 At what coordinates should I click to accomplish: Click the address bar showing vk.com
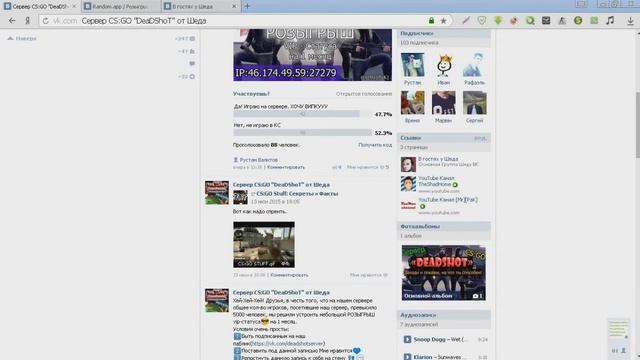coord(245,20)
